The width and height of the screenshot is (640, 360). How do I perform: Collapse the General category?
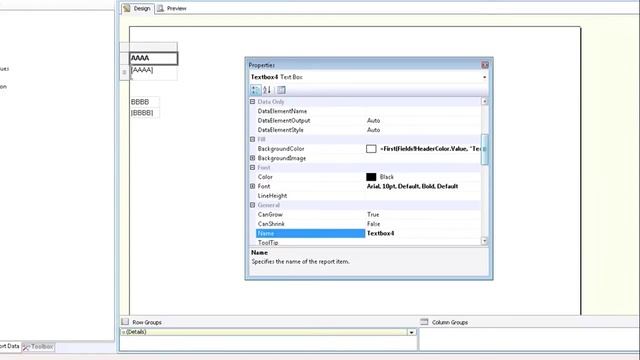click(x=252, y=205)
